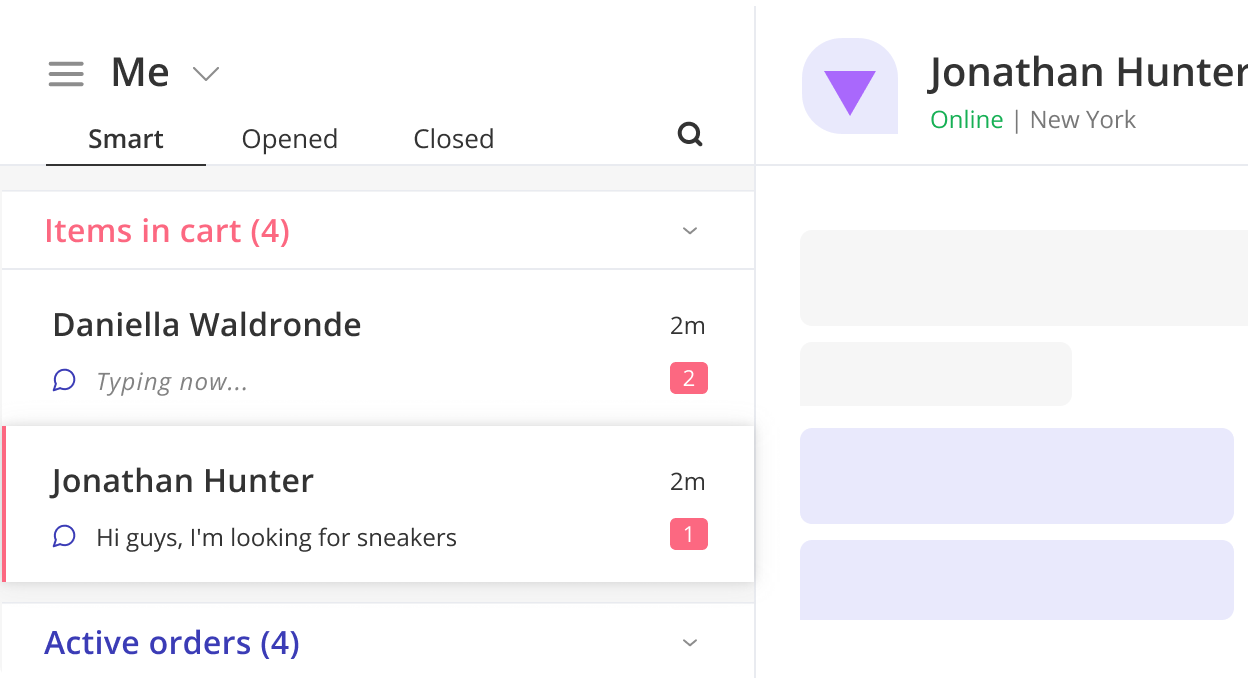The height and width of the screenshot is (678, 1248).
Task: Click the red badge showing 1 unread
Action: tap(689, 534)
